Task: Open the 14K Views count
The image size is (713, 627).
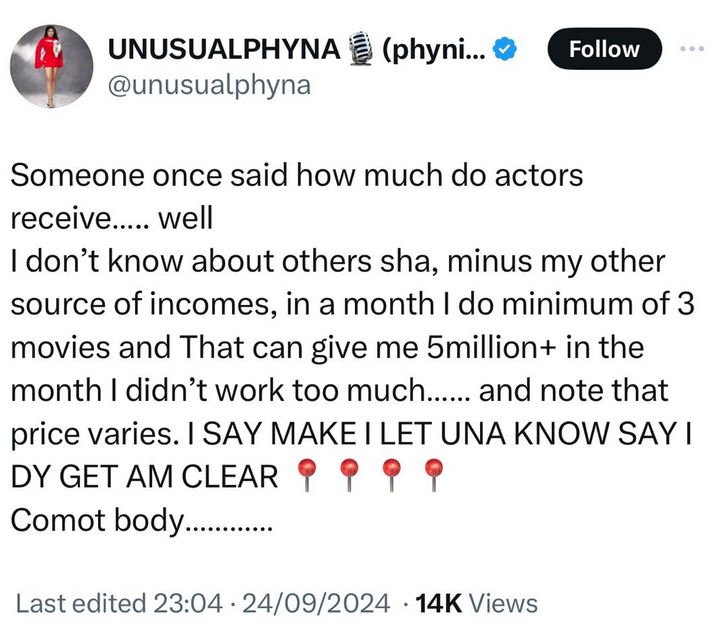Action: point(476,603)
